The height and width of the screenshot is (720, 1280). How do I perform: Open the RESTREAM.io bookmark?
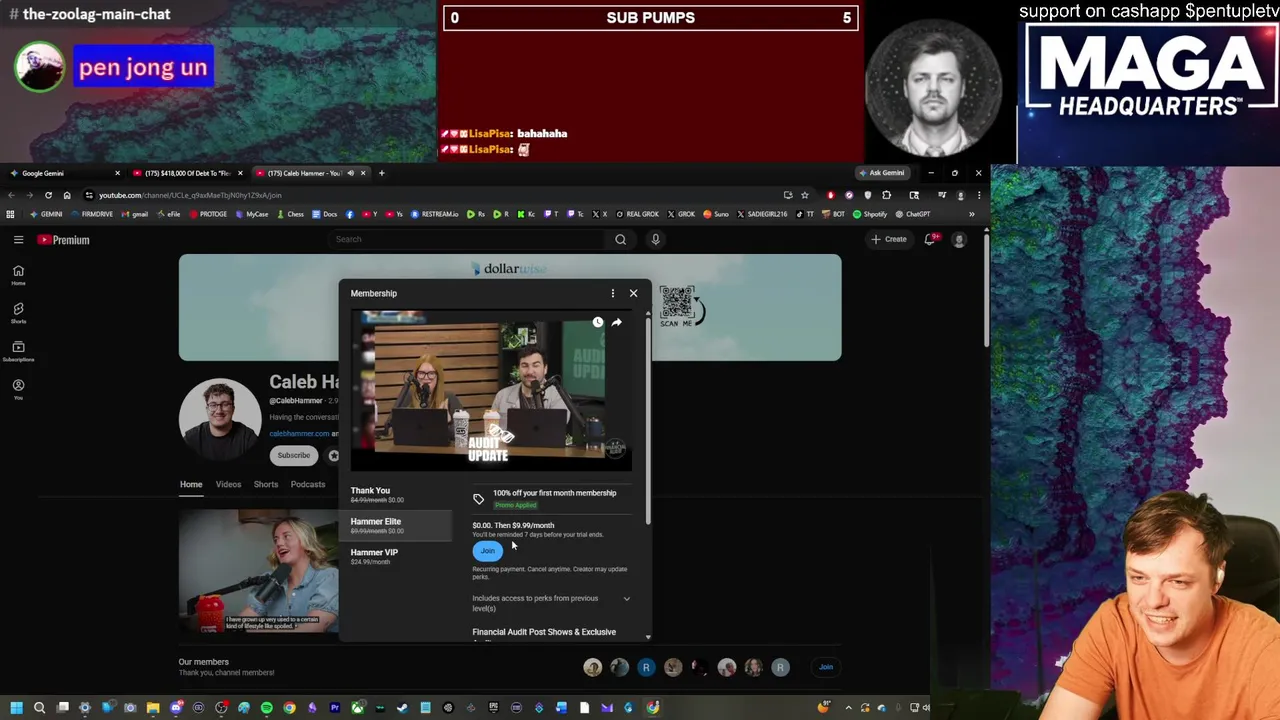pyautogui.click(x=435, y=214)
